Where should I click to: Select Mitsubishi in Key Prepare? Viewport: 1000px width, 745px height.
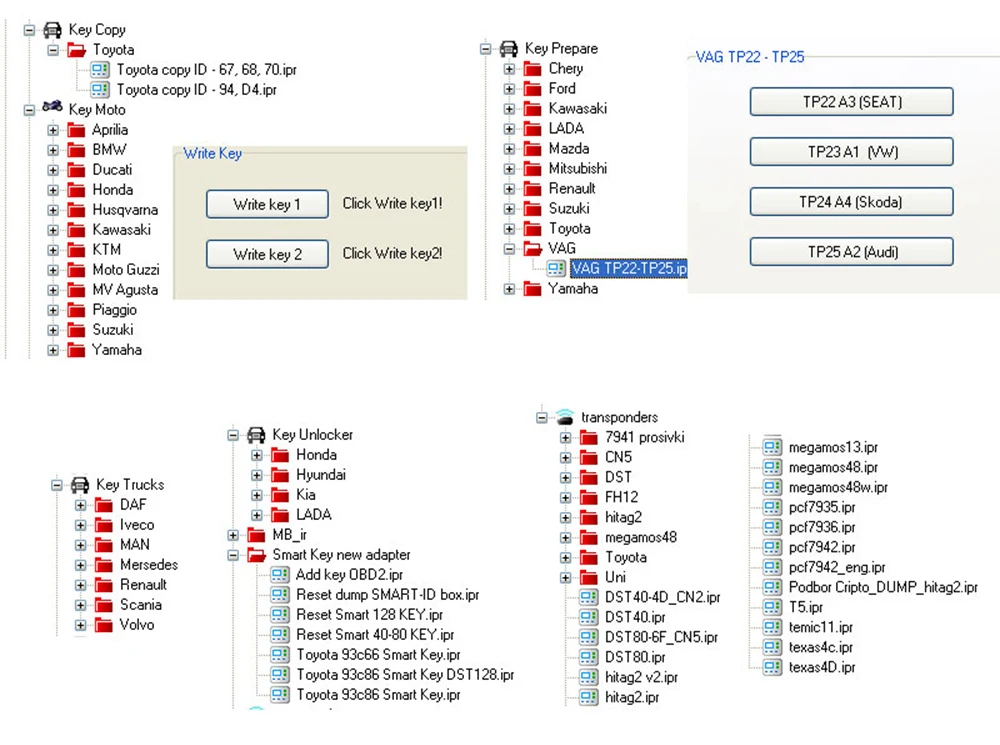(578, 168)
